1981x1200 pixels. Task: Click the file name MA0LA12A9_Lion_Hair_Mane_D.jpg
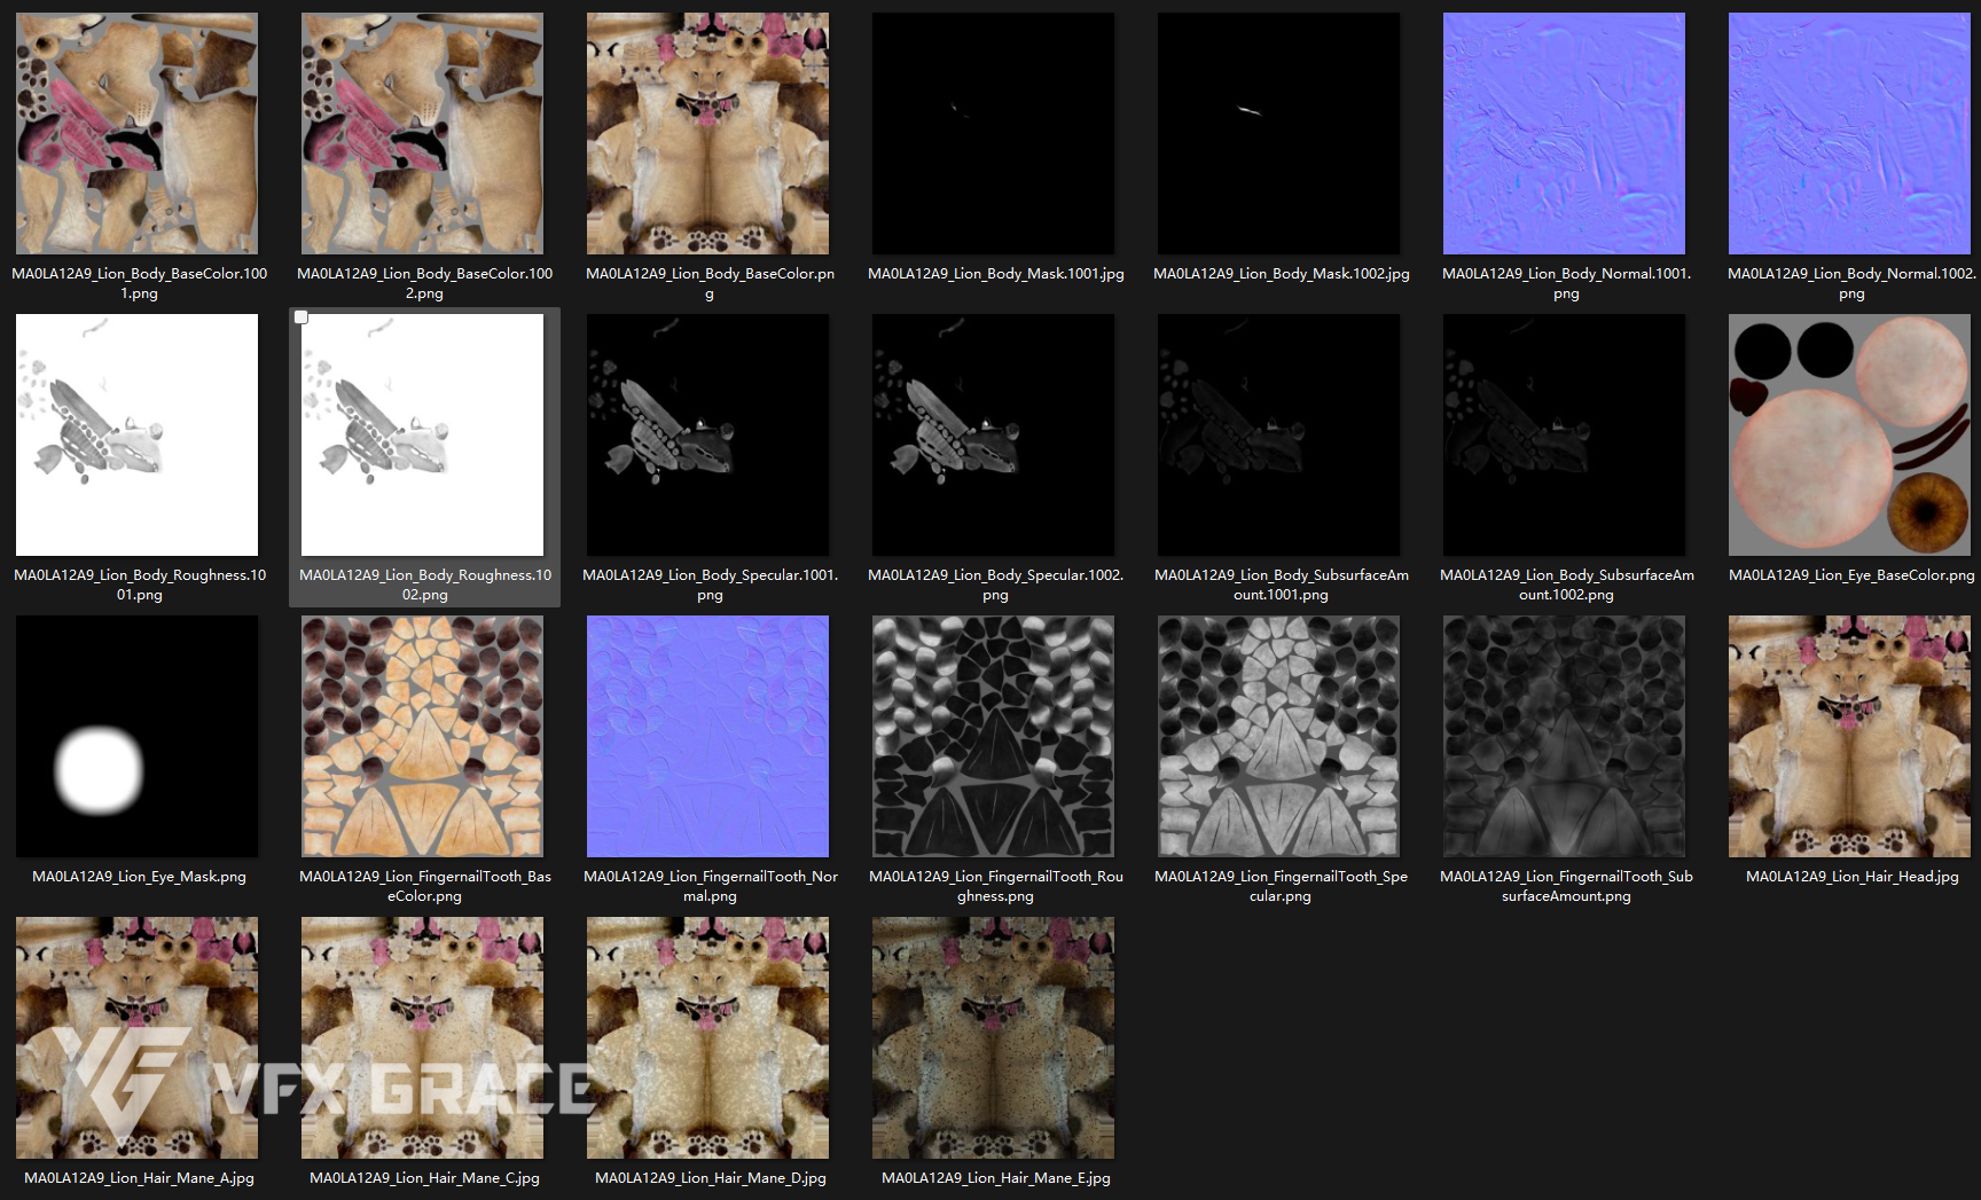(710, 1178)
